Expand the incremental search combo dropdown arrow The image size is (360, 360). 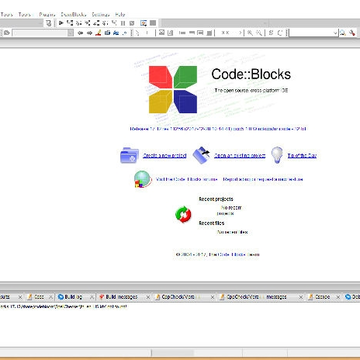[71, 33]
